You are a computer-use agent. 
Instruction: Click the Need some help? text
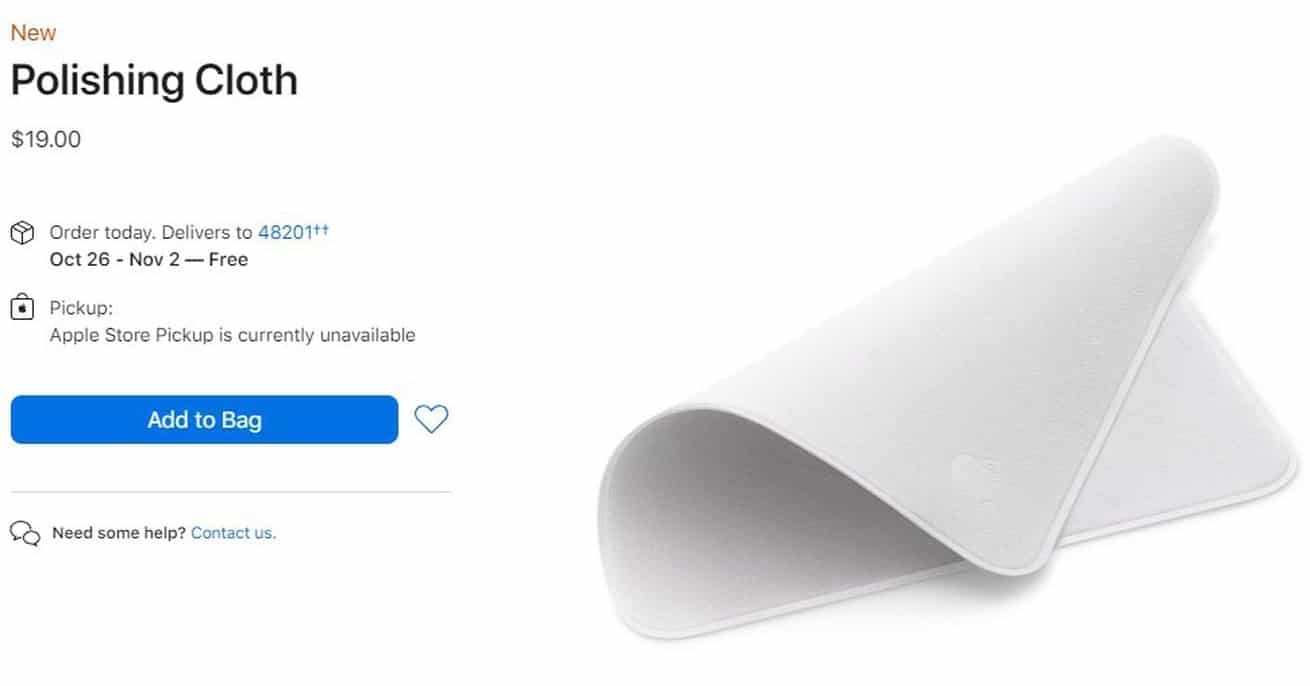point(119,533)
